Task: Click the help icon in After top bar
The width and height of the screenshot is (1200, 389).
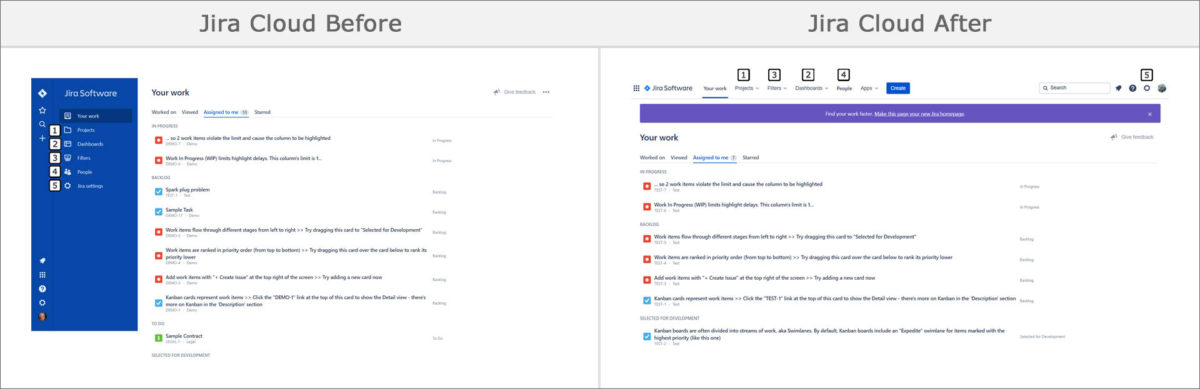Action: pos(1132,88)
